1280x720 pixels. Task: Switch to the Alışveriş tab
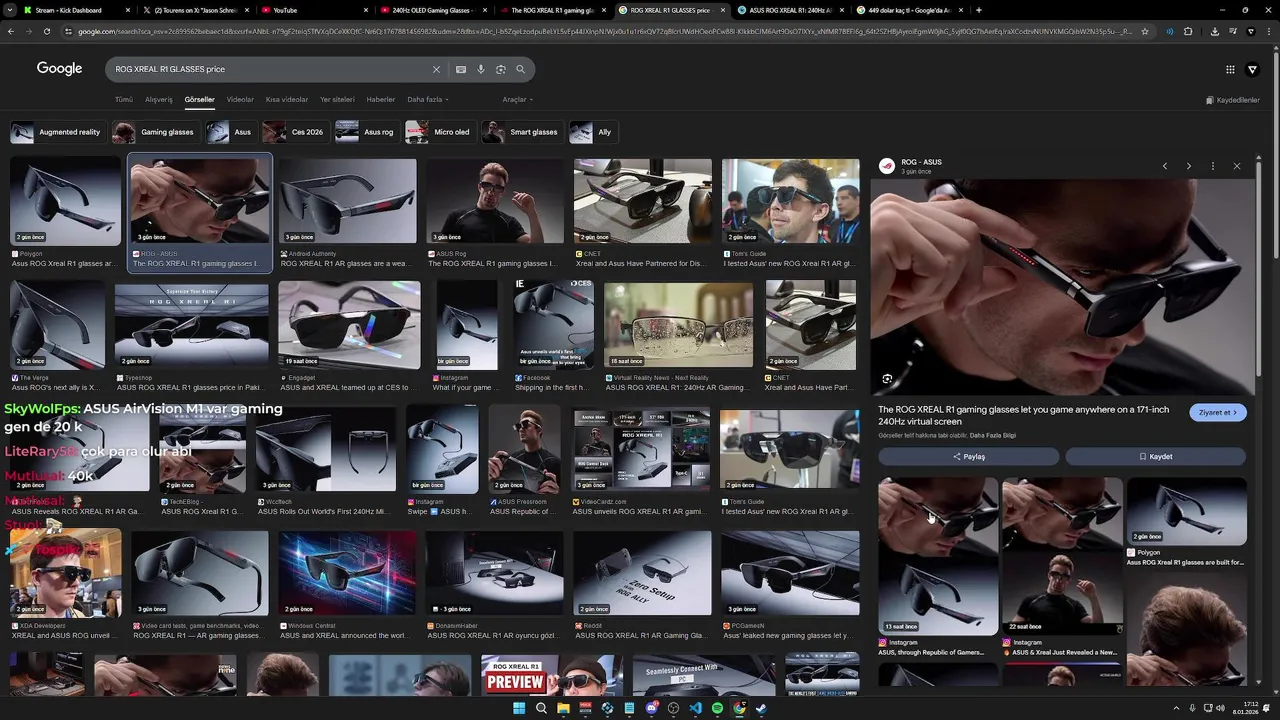[x=159, y=100]
